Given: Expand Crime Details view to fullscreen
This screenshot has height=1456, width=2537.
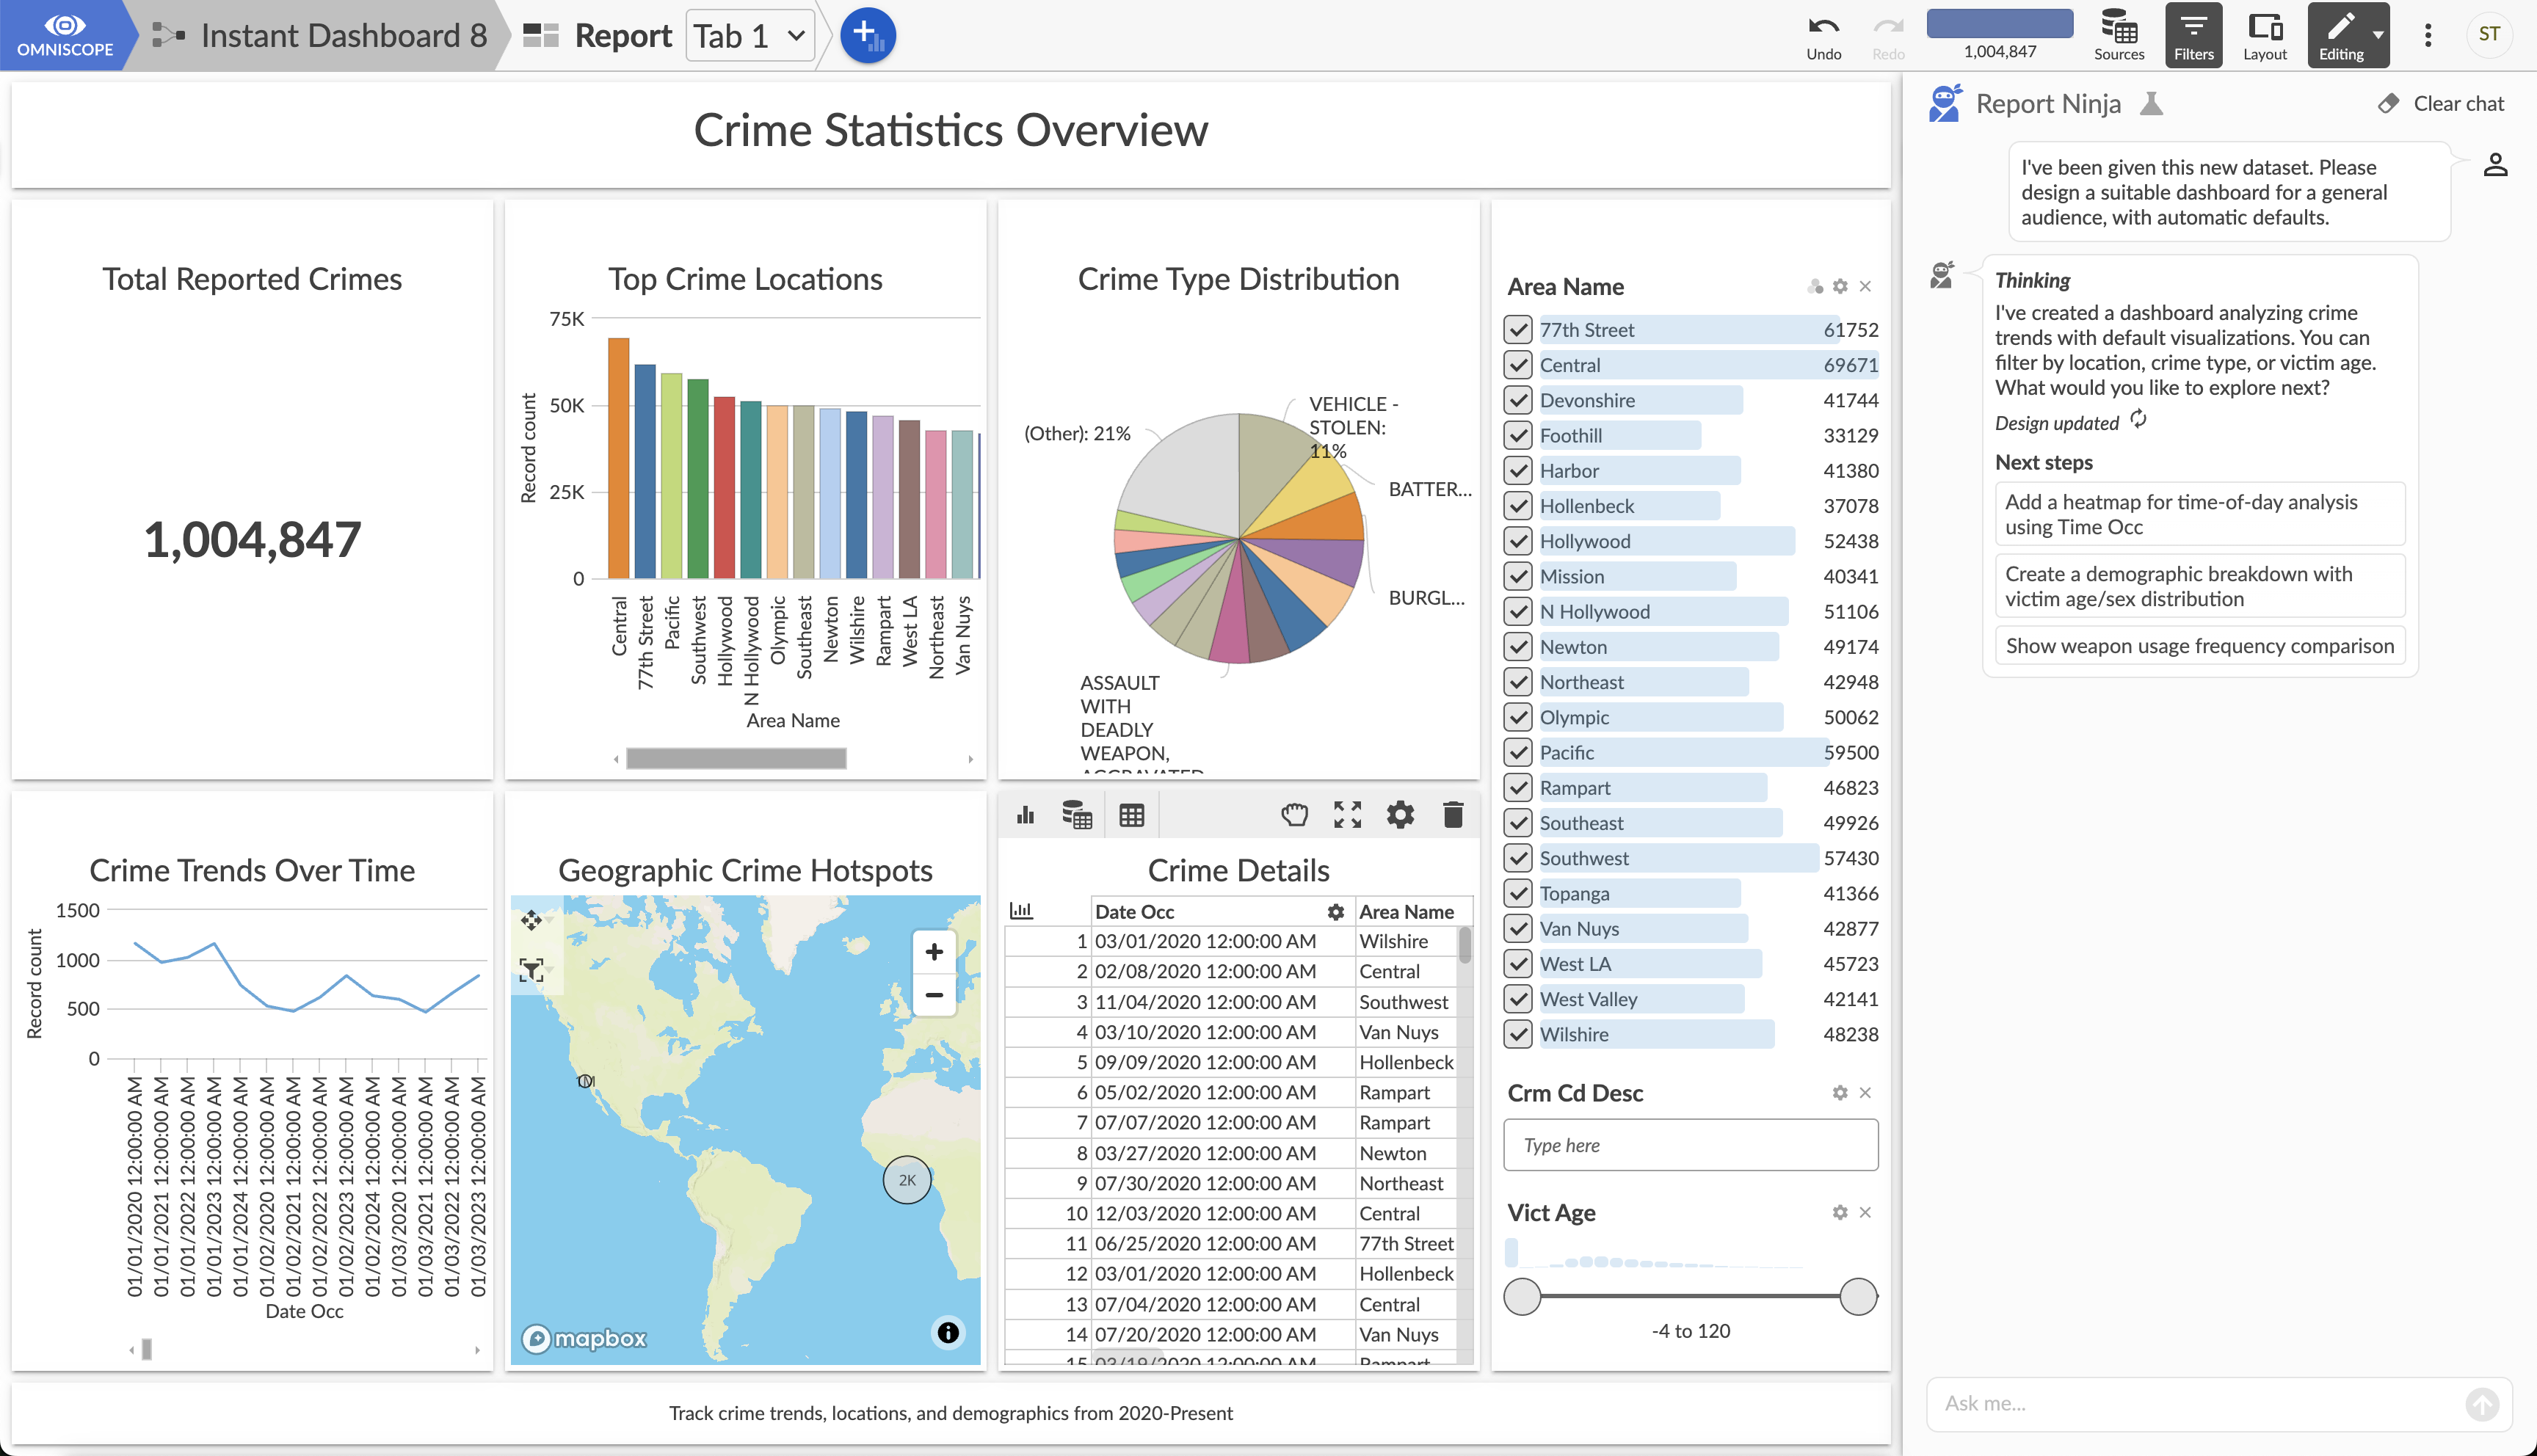Looking at the screenshot, I should [x=1347, y=815].
